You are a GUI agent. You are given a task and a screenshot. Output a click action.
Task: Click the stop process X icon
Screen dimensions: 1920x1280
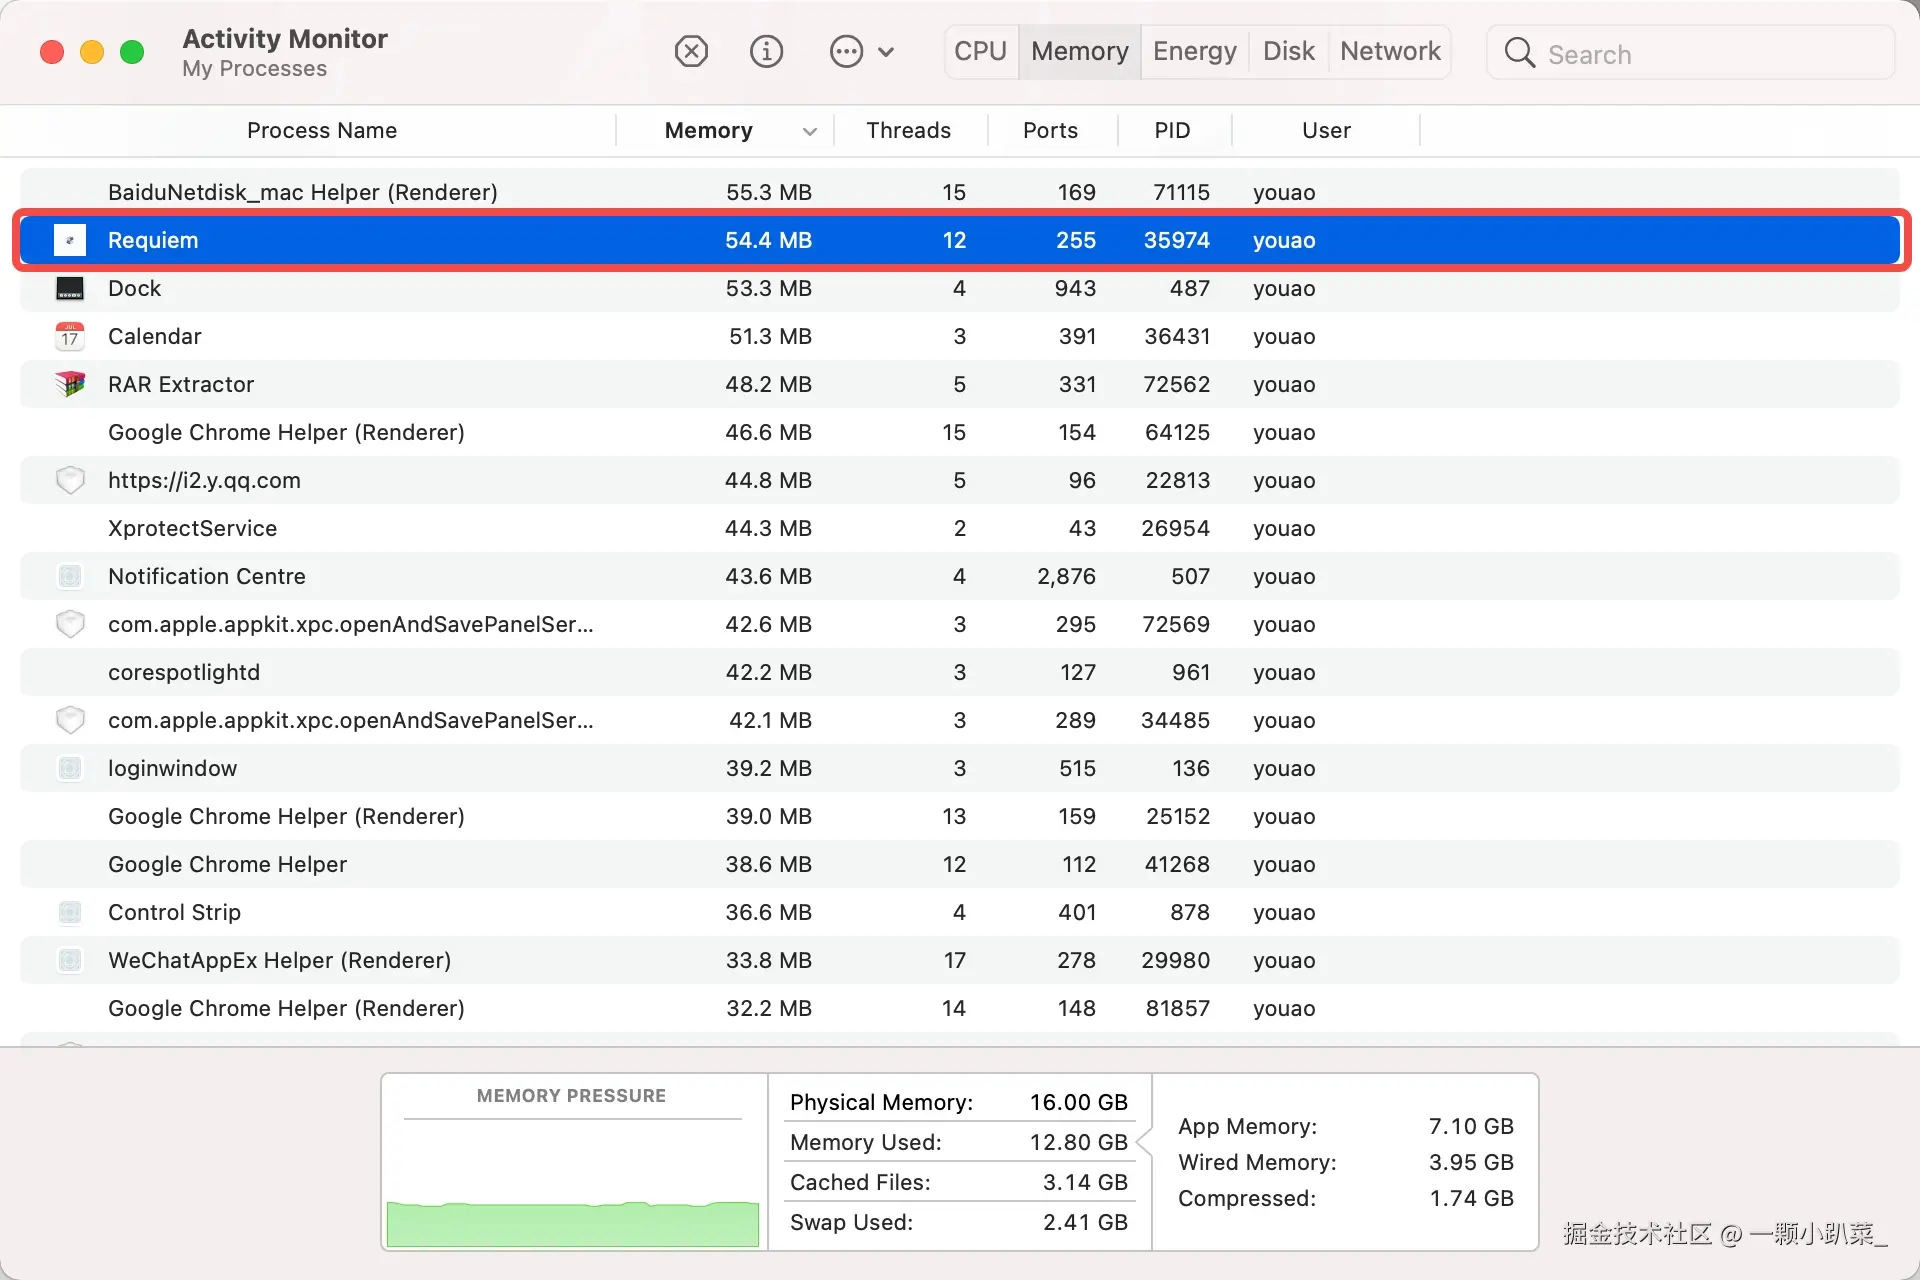point(691,51)
